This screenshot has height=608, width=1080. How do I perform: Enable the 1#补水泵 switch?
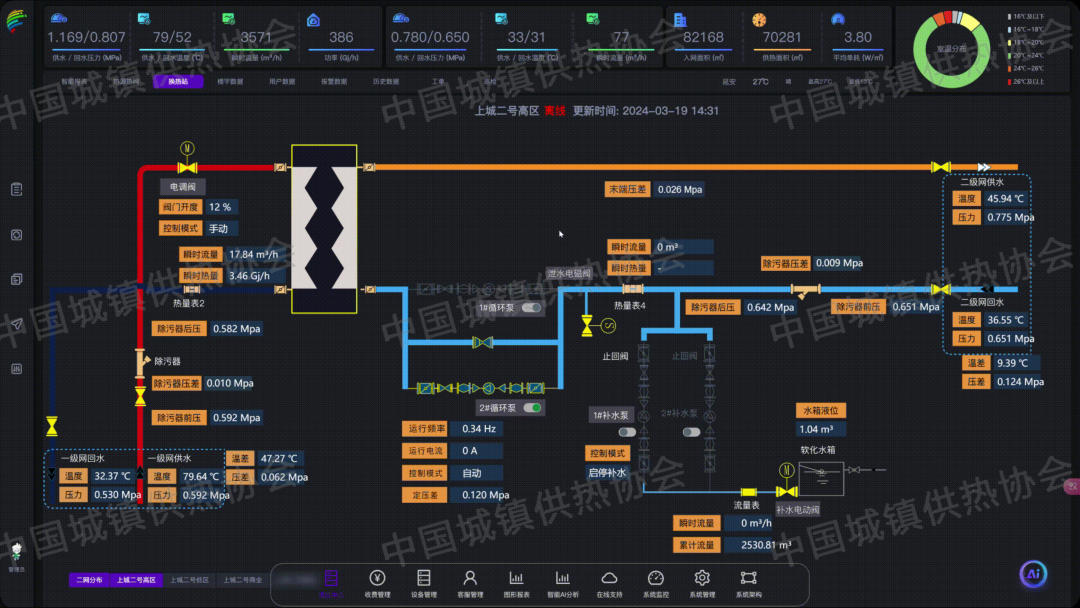pos(627,432)
